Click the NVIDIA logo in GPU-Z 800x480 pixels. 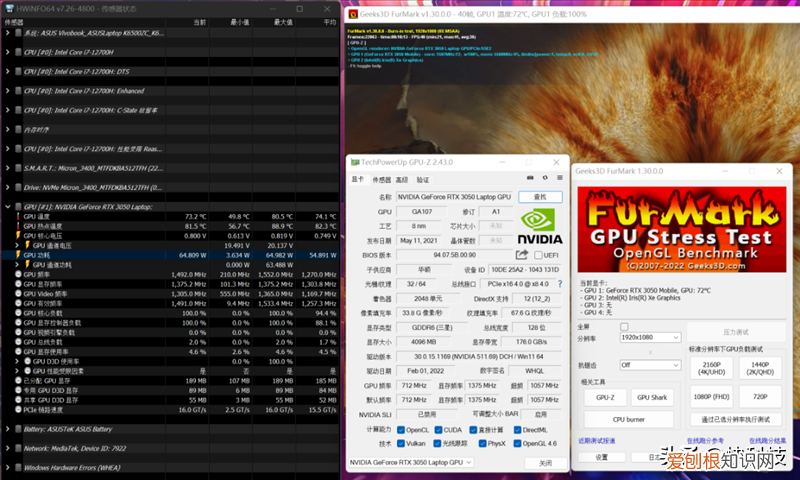541,226
